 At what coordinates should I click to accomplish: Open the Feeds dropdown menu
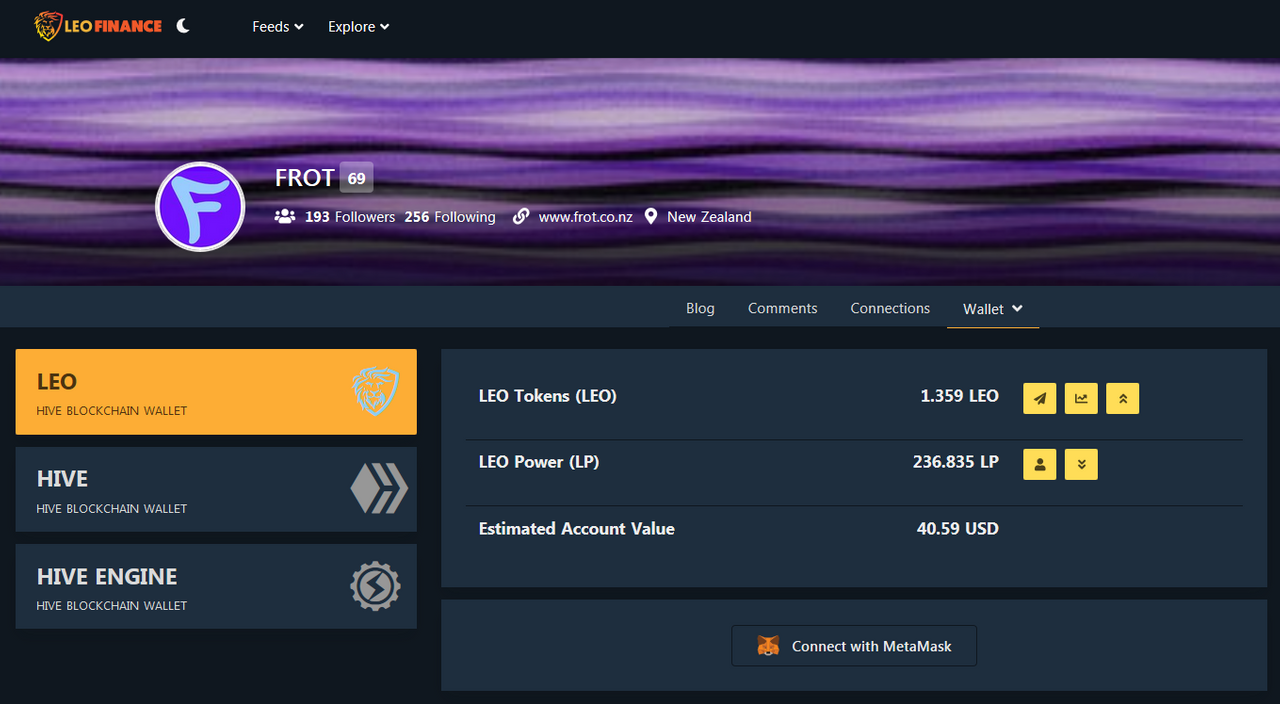[278, 27]
